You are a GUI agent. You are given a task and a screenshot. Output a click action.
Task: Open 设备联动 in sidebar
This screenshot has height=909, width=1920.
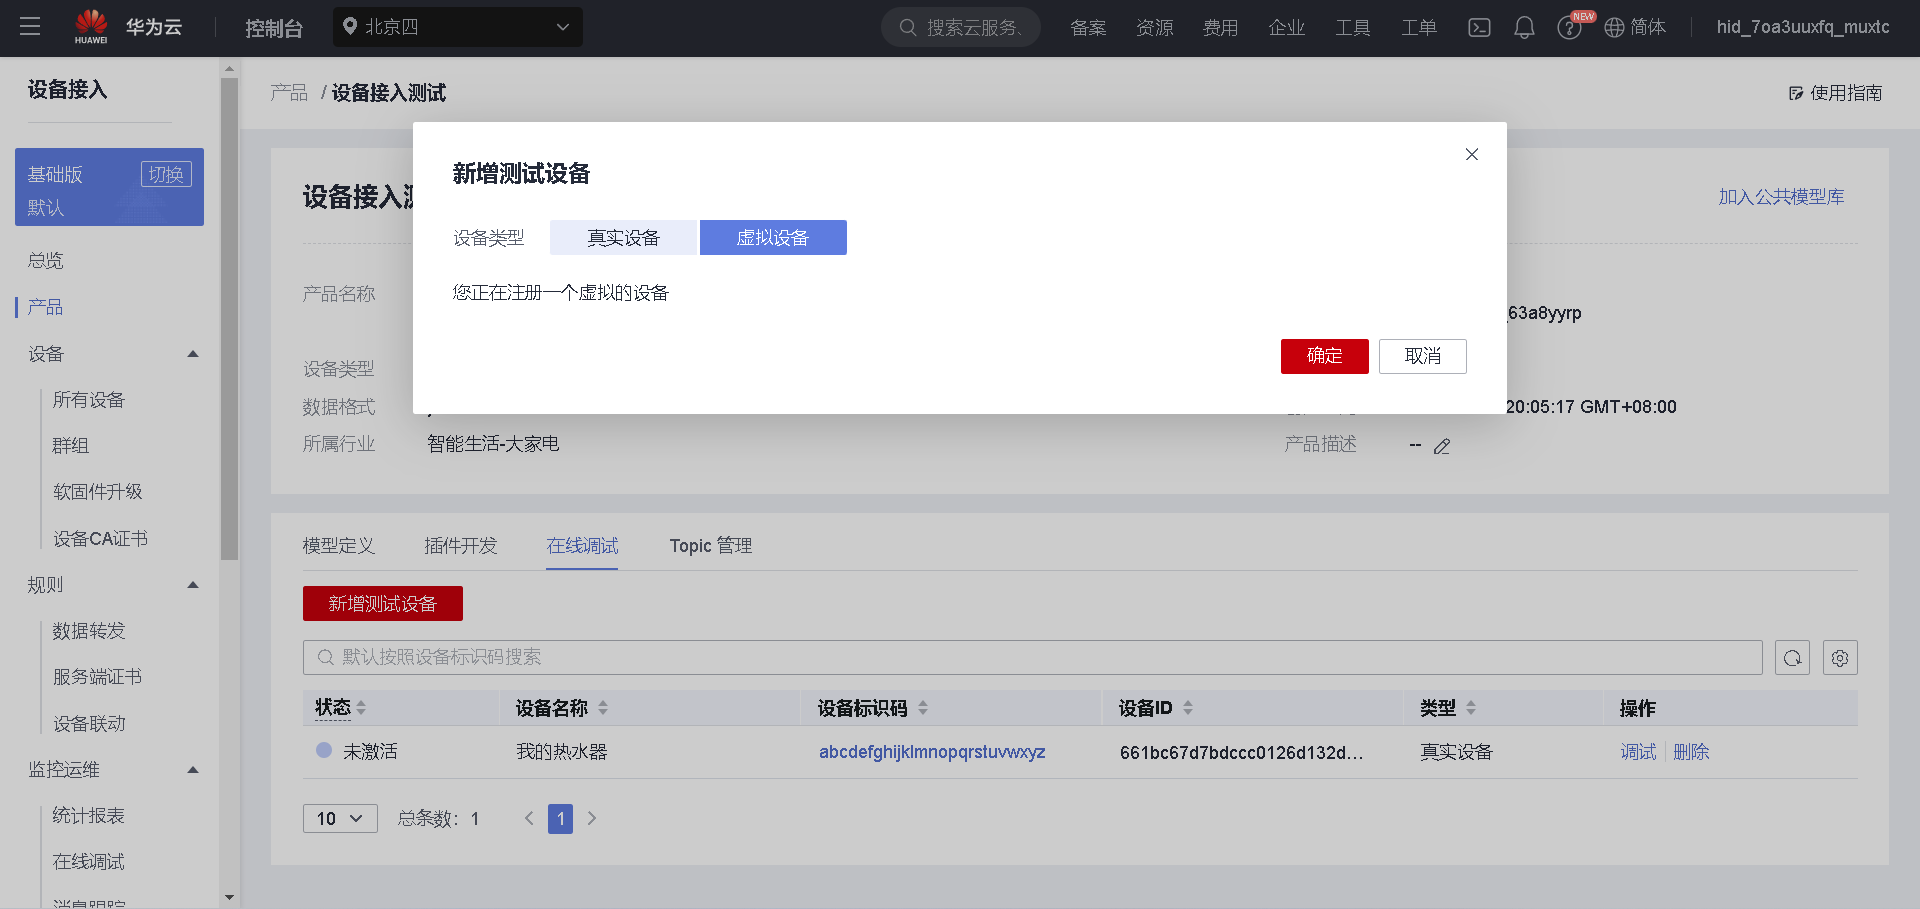[89, 724]
